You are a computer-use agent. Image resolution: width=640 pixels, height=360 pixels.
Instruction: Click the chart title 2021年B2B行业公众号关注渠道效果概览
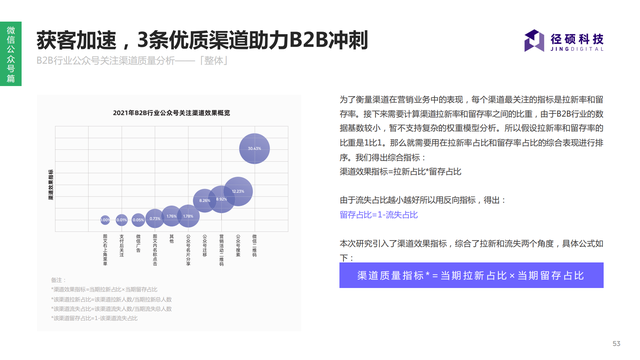pyautogui.click(x=171, y=113)
